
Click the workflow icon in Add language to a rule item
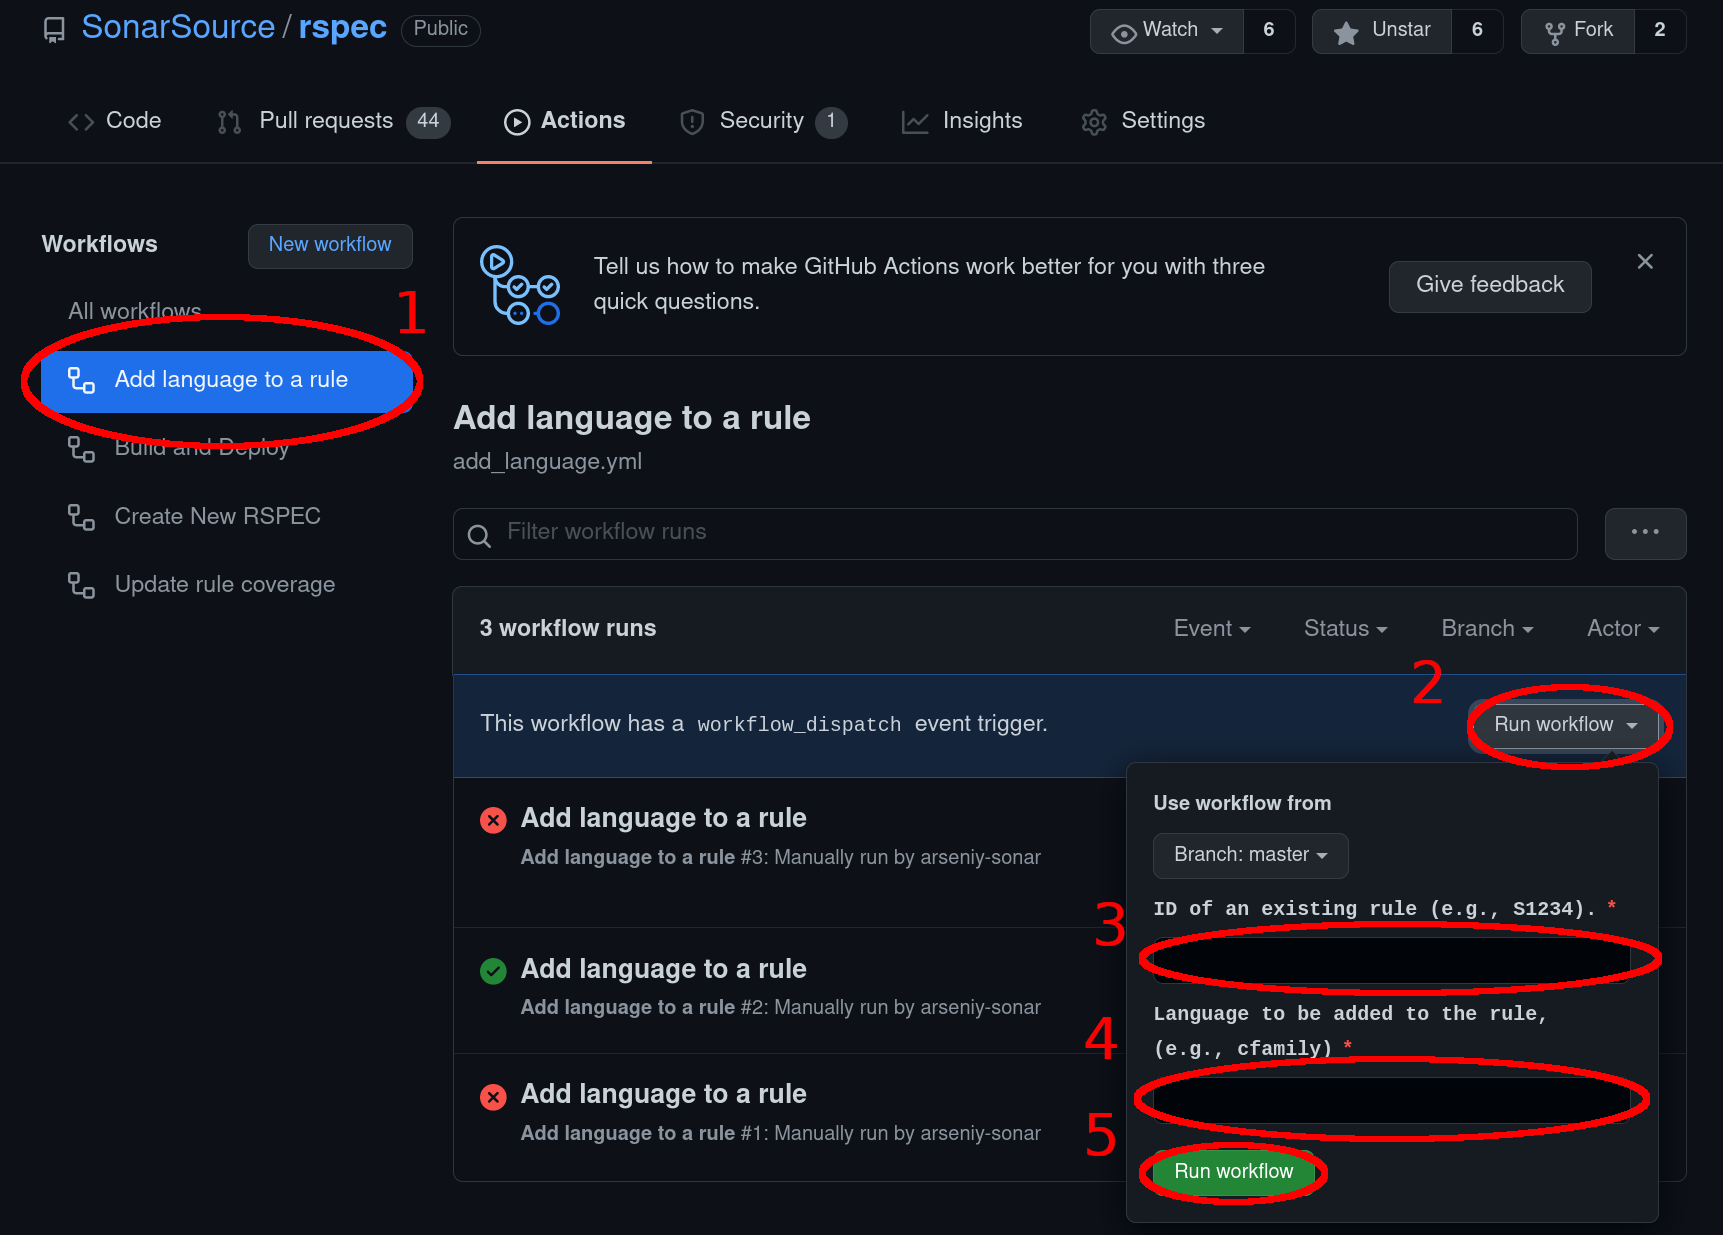81,380
